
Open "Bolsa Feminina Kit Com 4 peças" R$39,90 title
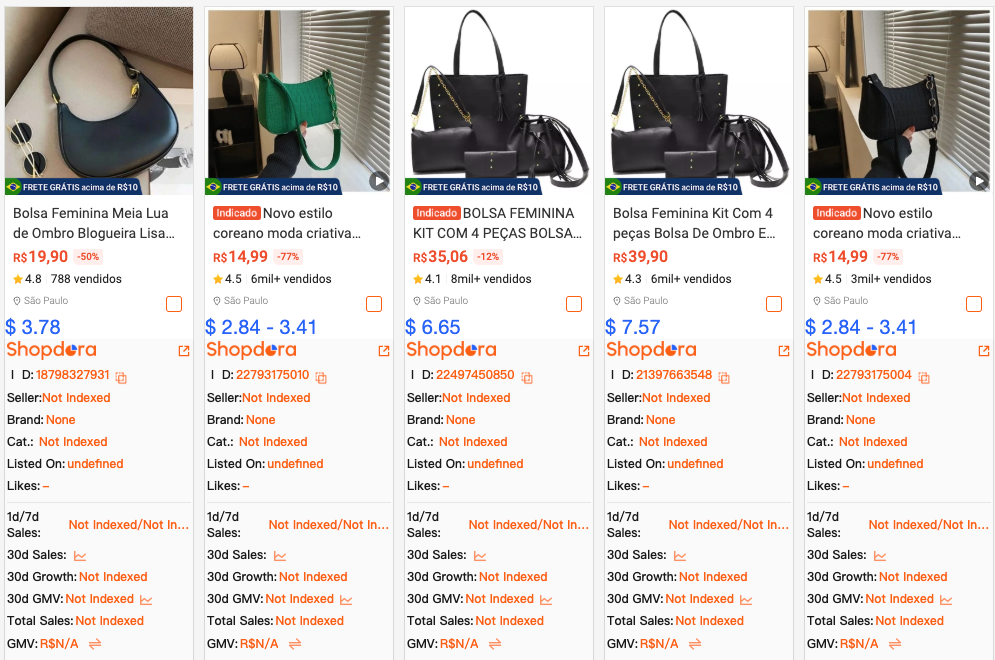click(694, 223)
